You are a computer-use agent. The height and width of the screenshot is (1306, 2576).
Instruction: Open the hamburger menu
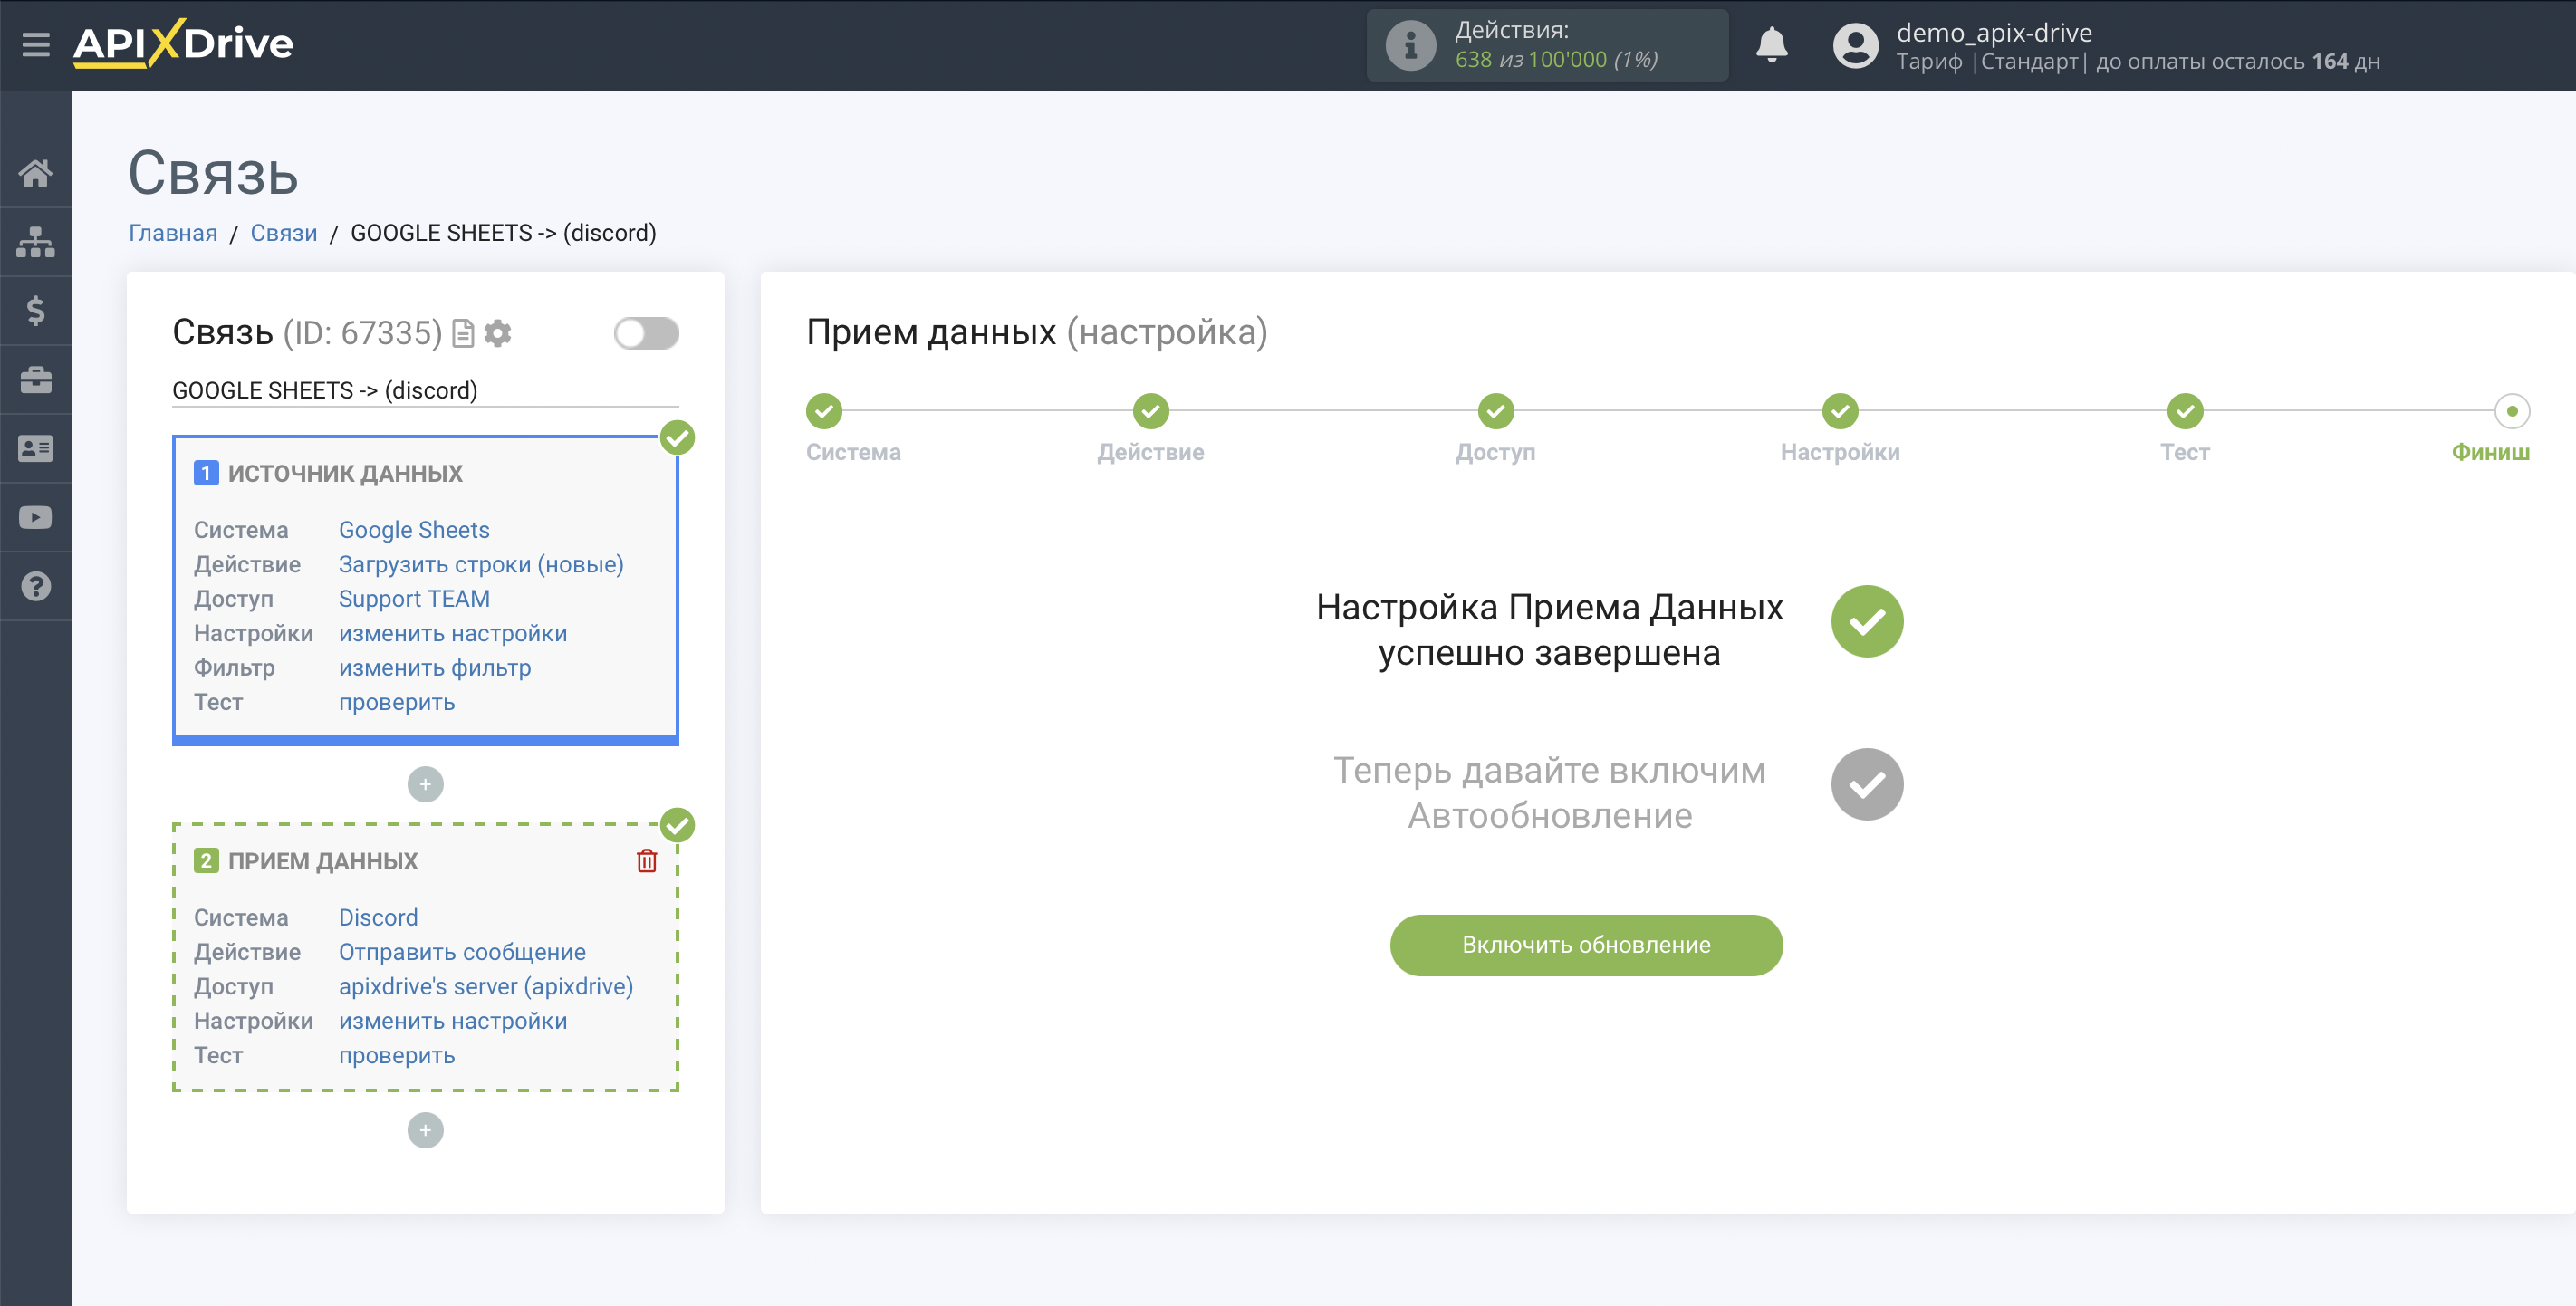click(36, 44)
